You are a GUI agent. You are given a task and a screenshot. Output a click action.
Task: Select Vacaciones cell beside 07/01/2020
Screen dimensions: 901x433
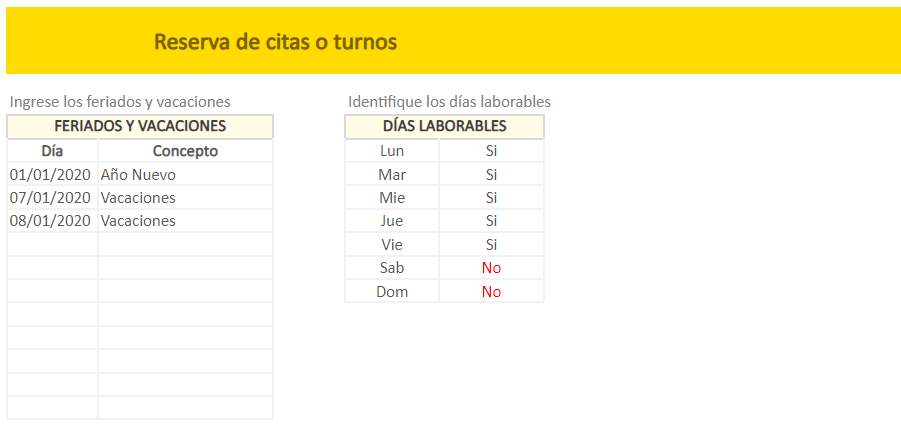coord(186,198)
